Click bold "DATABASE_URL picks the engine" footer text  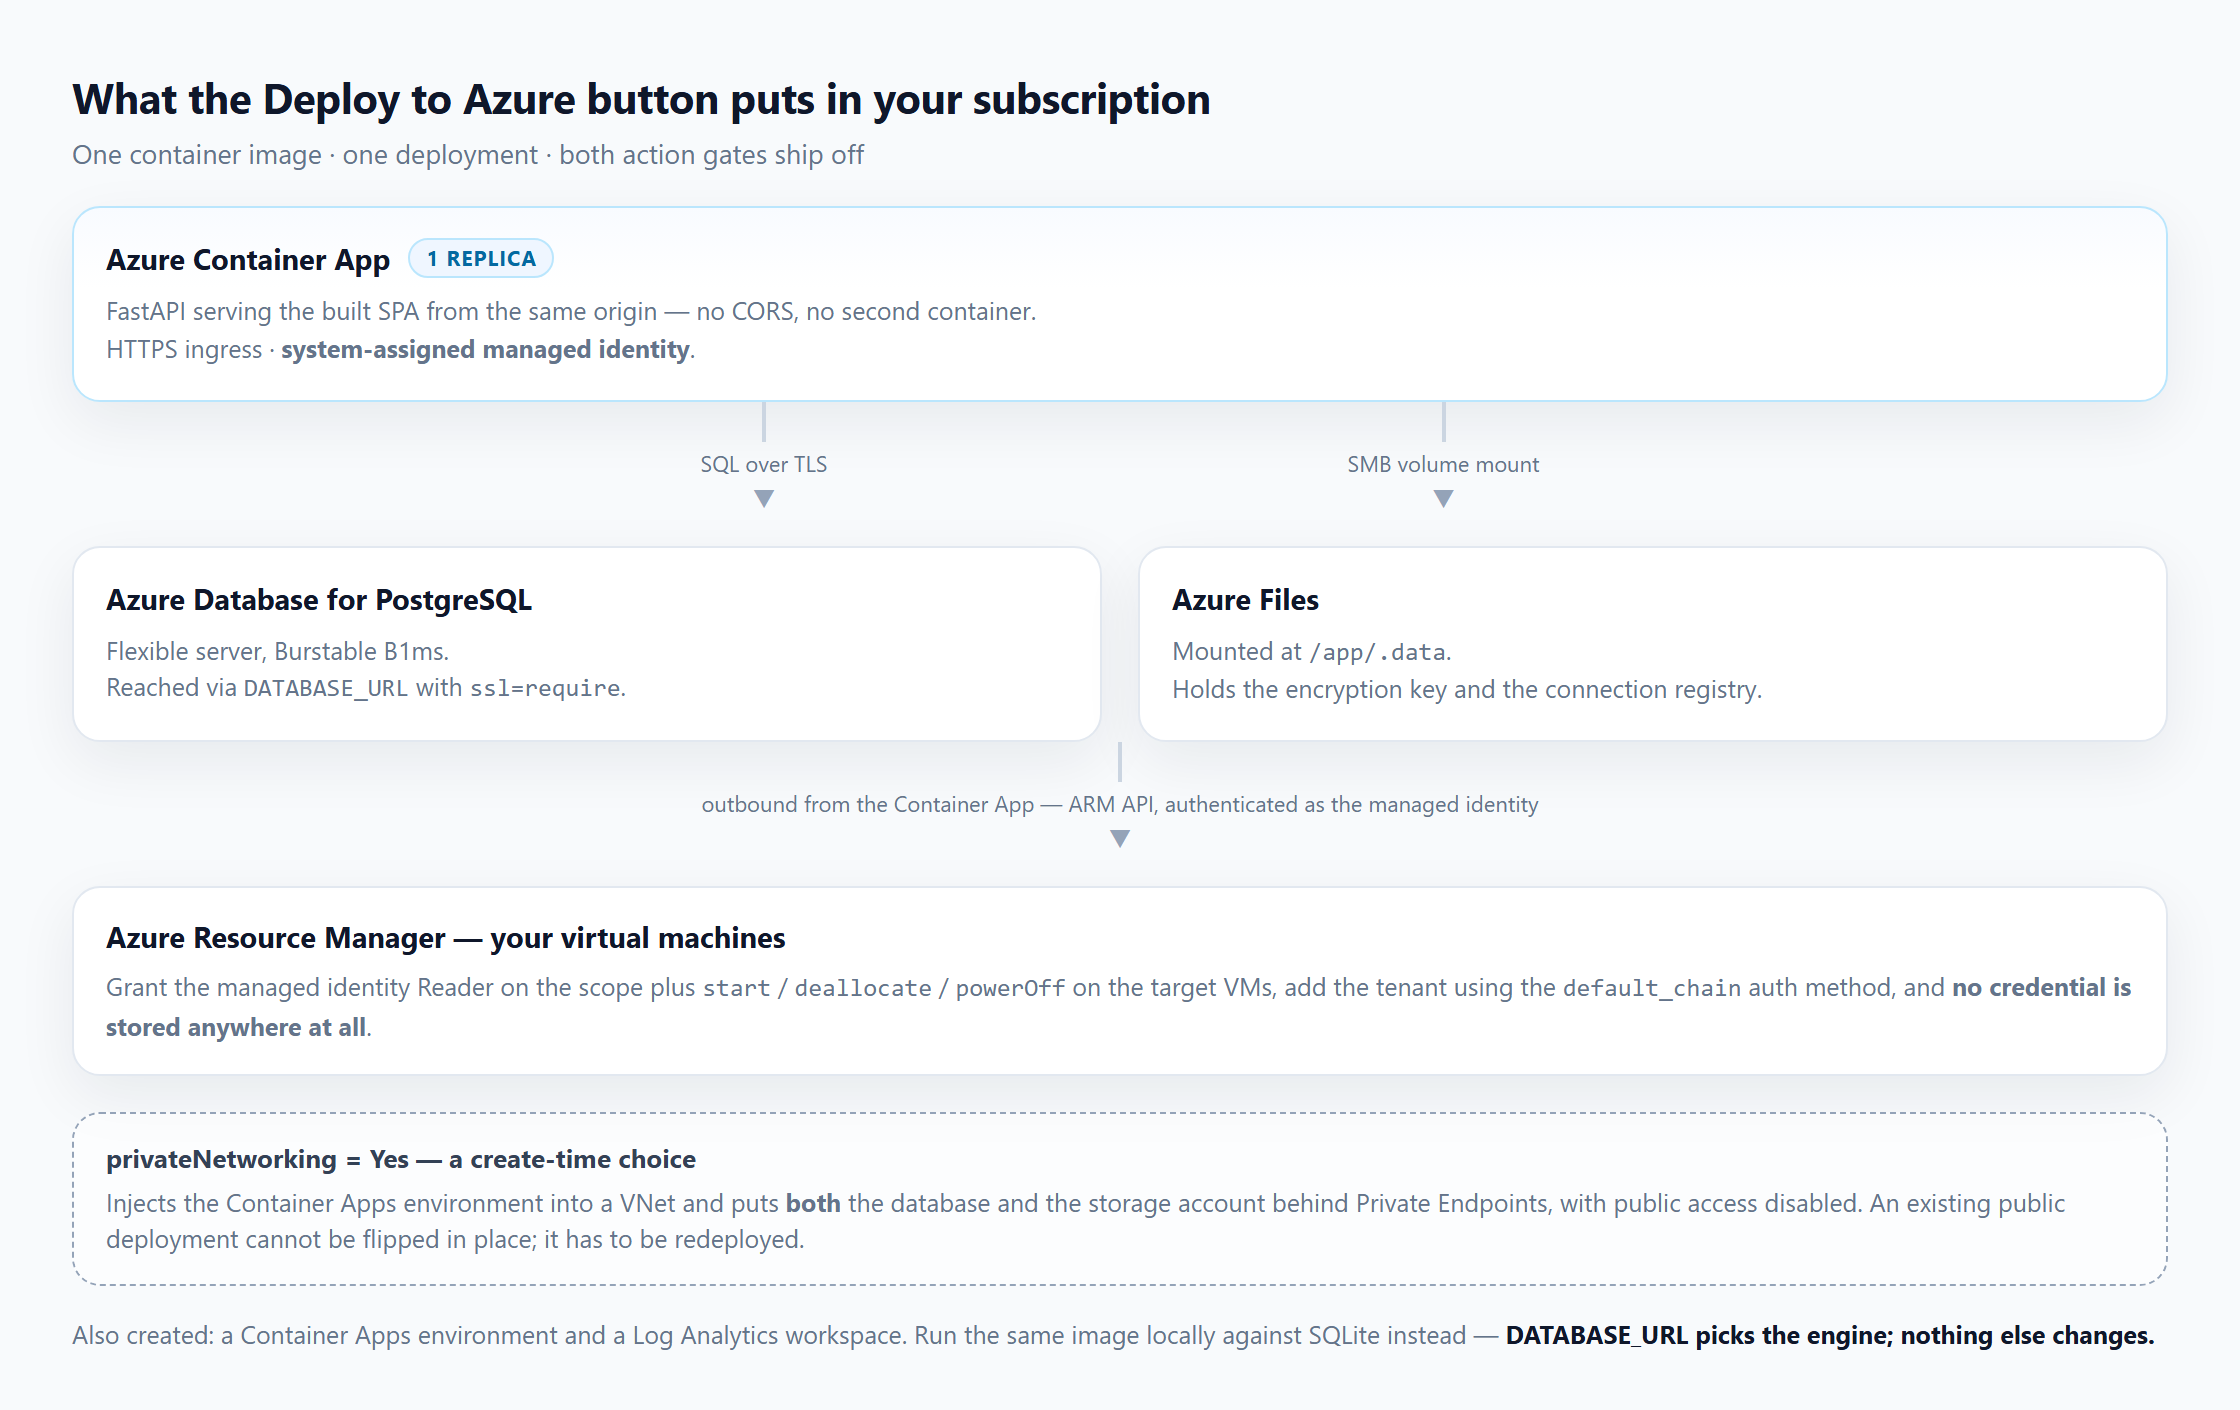click(1830, 1335)
